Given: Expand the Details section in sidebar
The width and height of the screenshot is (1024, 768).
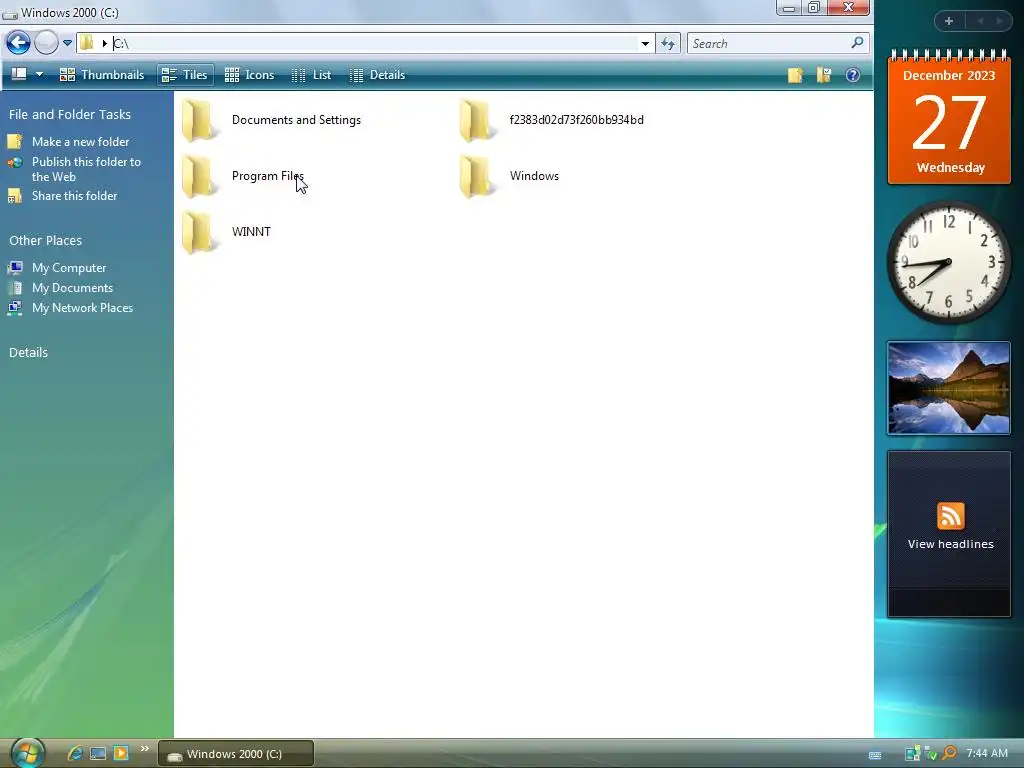Looking at the screenshot, I should [x=28, y=353].
